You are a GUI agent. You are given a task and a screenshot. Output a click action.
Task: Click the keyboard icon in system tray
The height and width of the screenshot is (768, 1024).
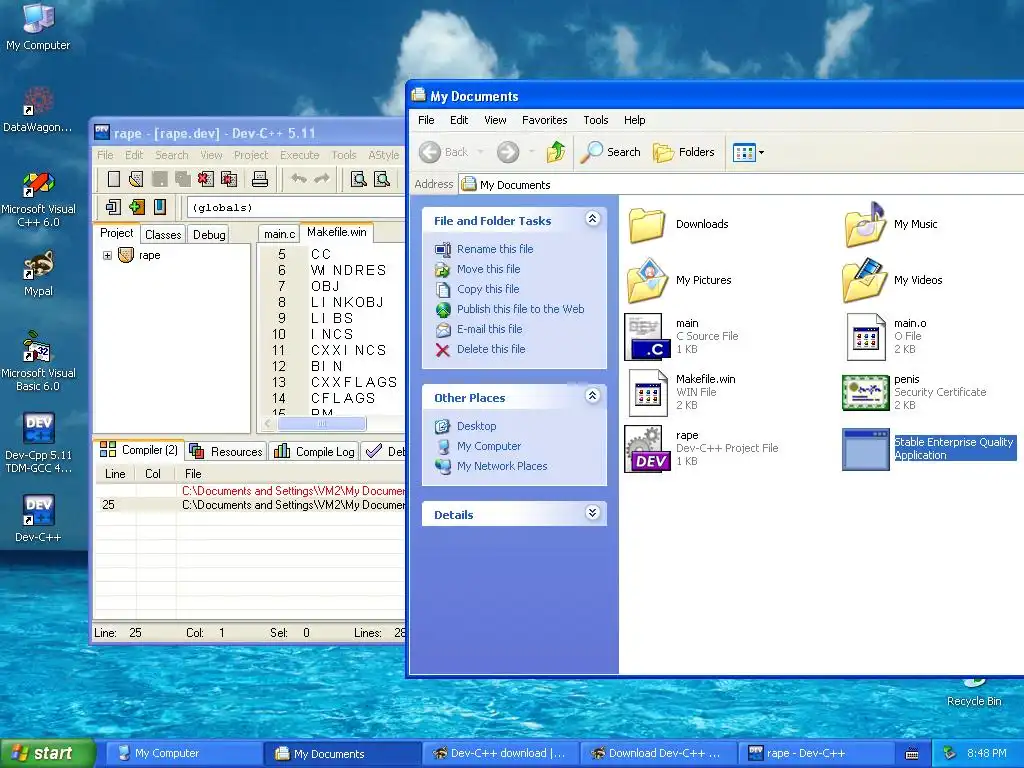[x=912, y=754]
